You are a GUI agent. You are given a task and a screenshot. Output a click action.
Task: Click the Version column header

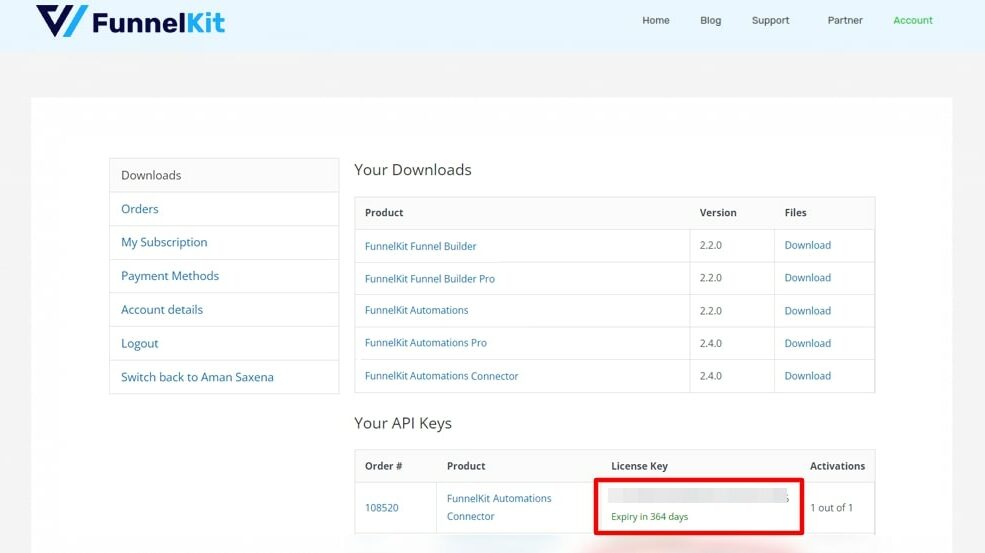tap(718, 213)
